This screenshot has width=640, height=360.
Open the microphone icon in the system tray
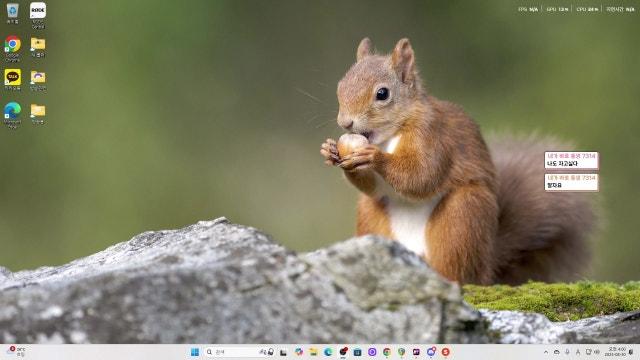coord(567,352)
